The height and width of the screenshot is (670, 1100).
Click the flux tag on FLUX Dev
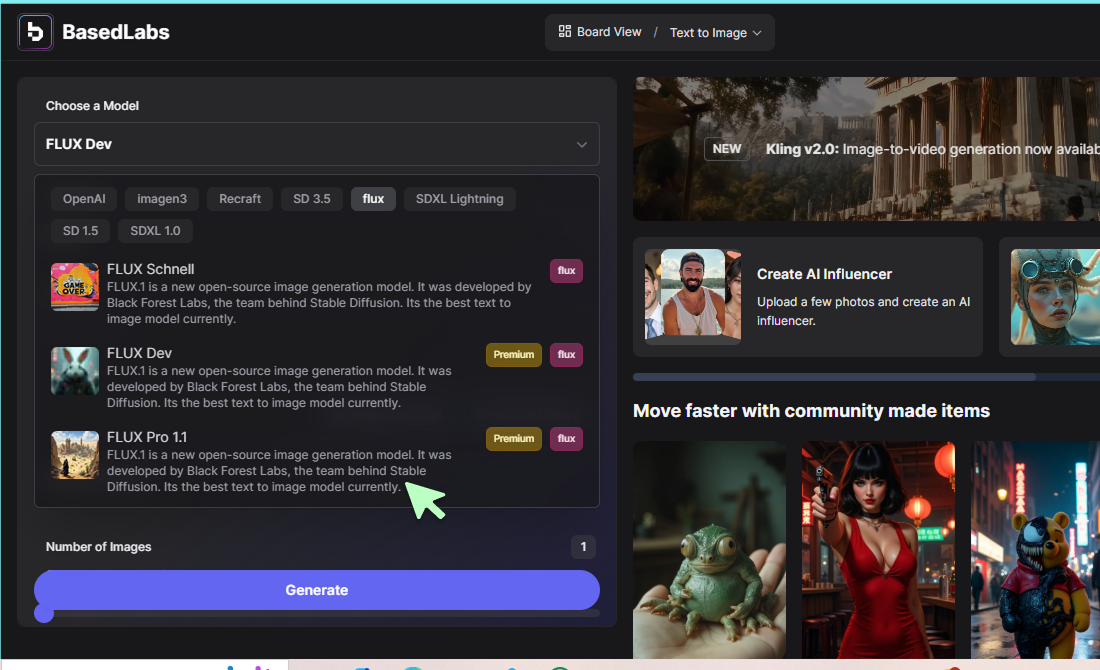tap(566, 355)
